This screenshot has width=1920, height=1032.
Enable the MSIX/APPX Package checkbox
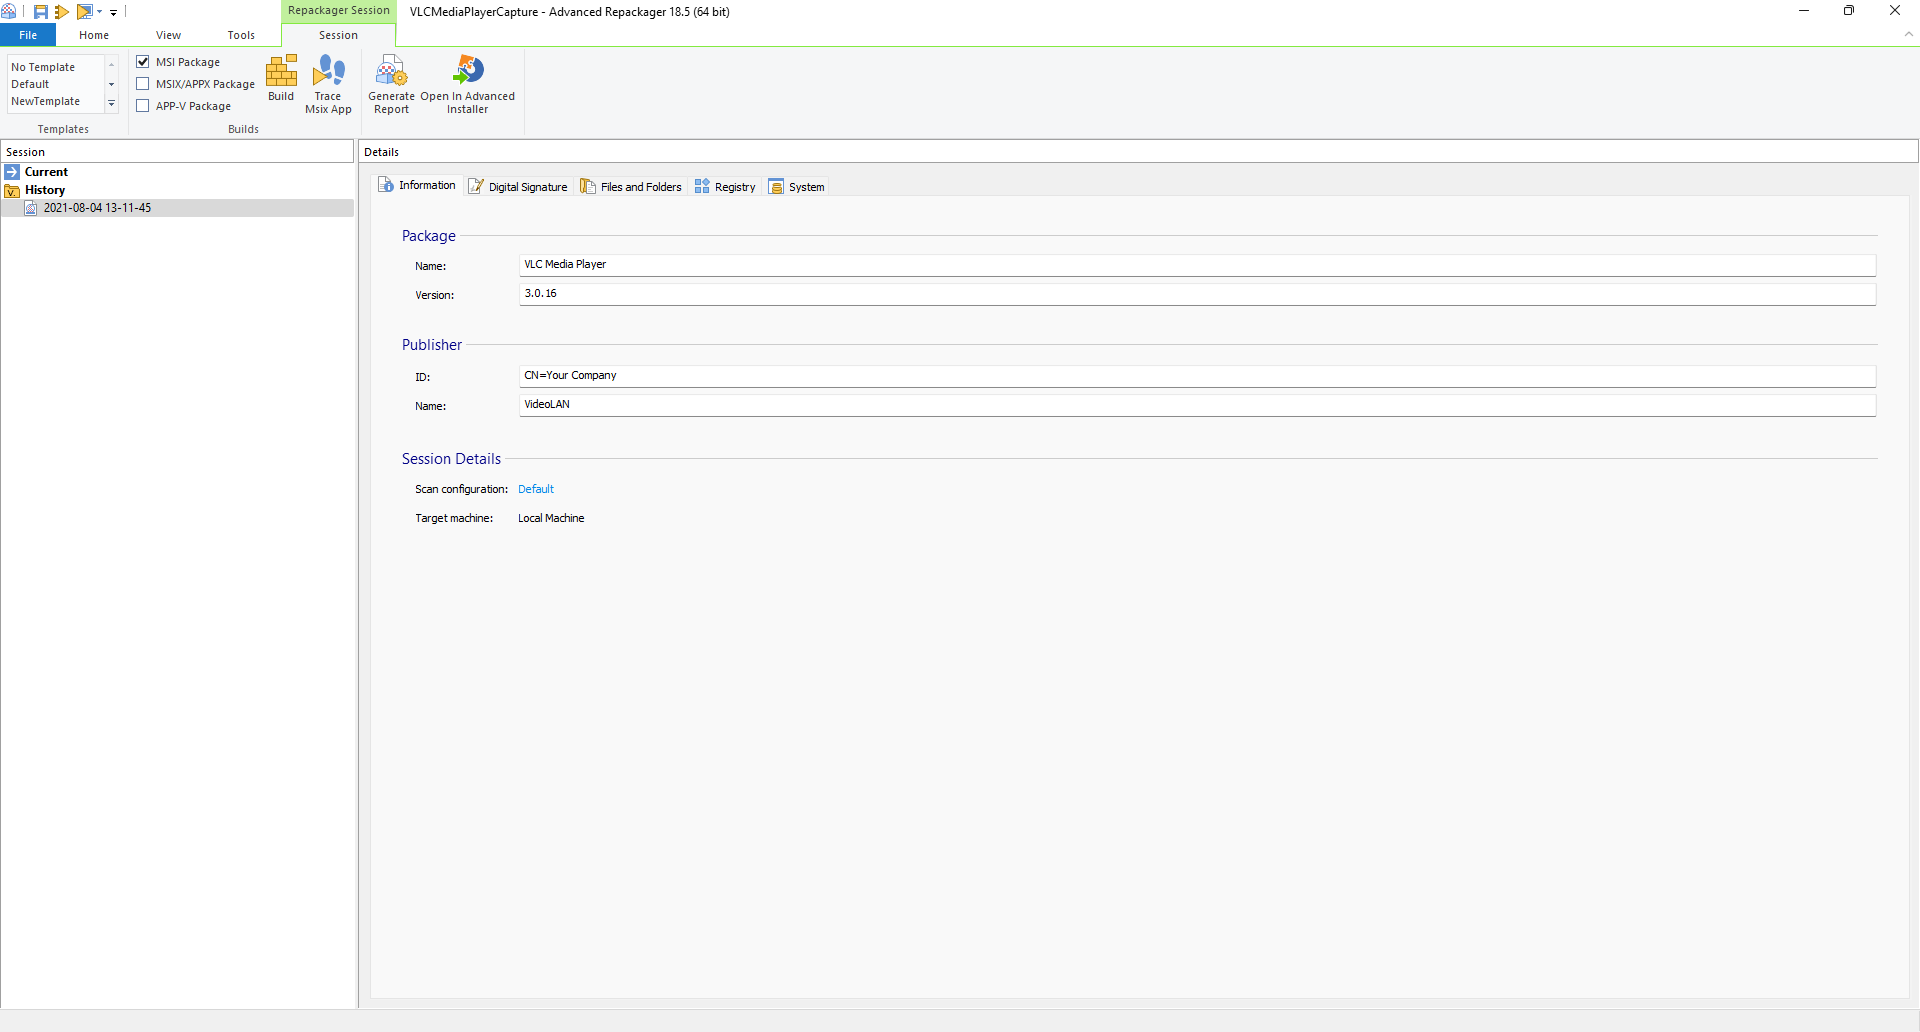click(143, 84)
